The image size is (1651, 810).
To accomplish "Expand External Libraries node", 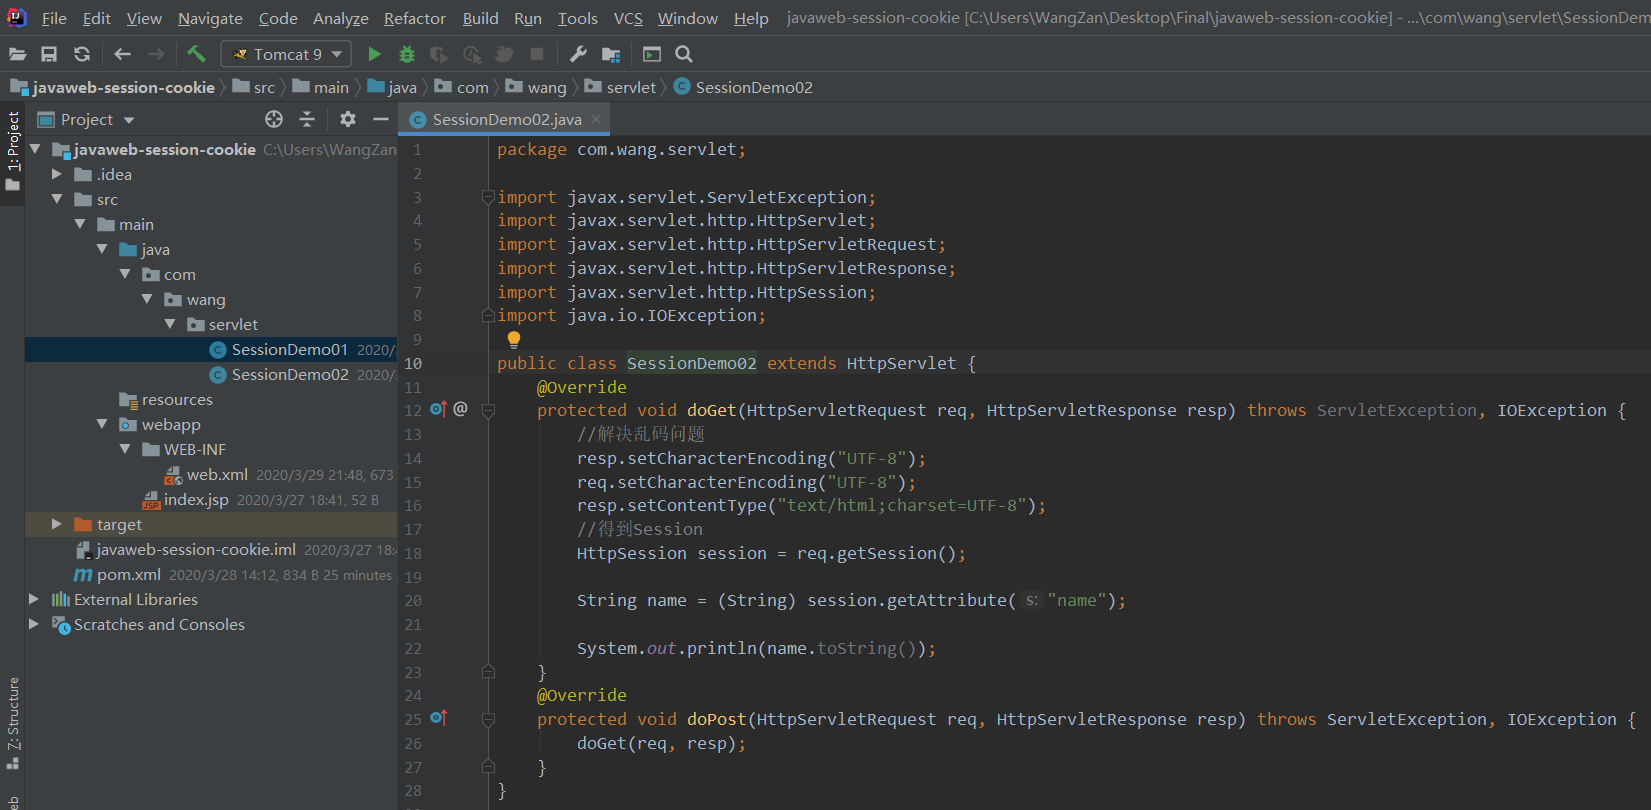I will tap(34, 599).
